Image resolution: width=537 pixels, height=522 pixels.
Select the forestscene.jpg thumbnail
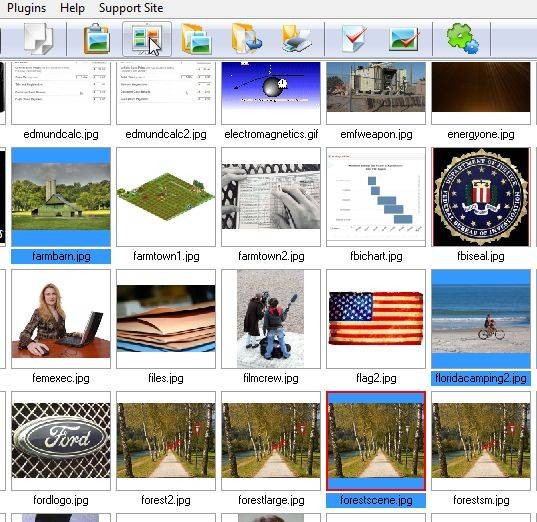tap(376, 441)
